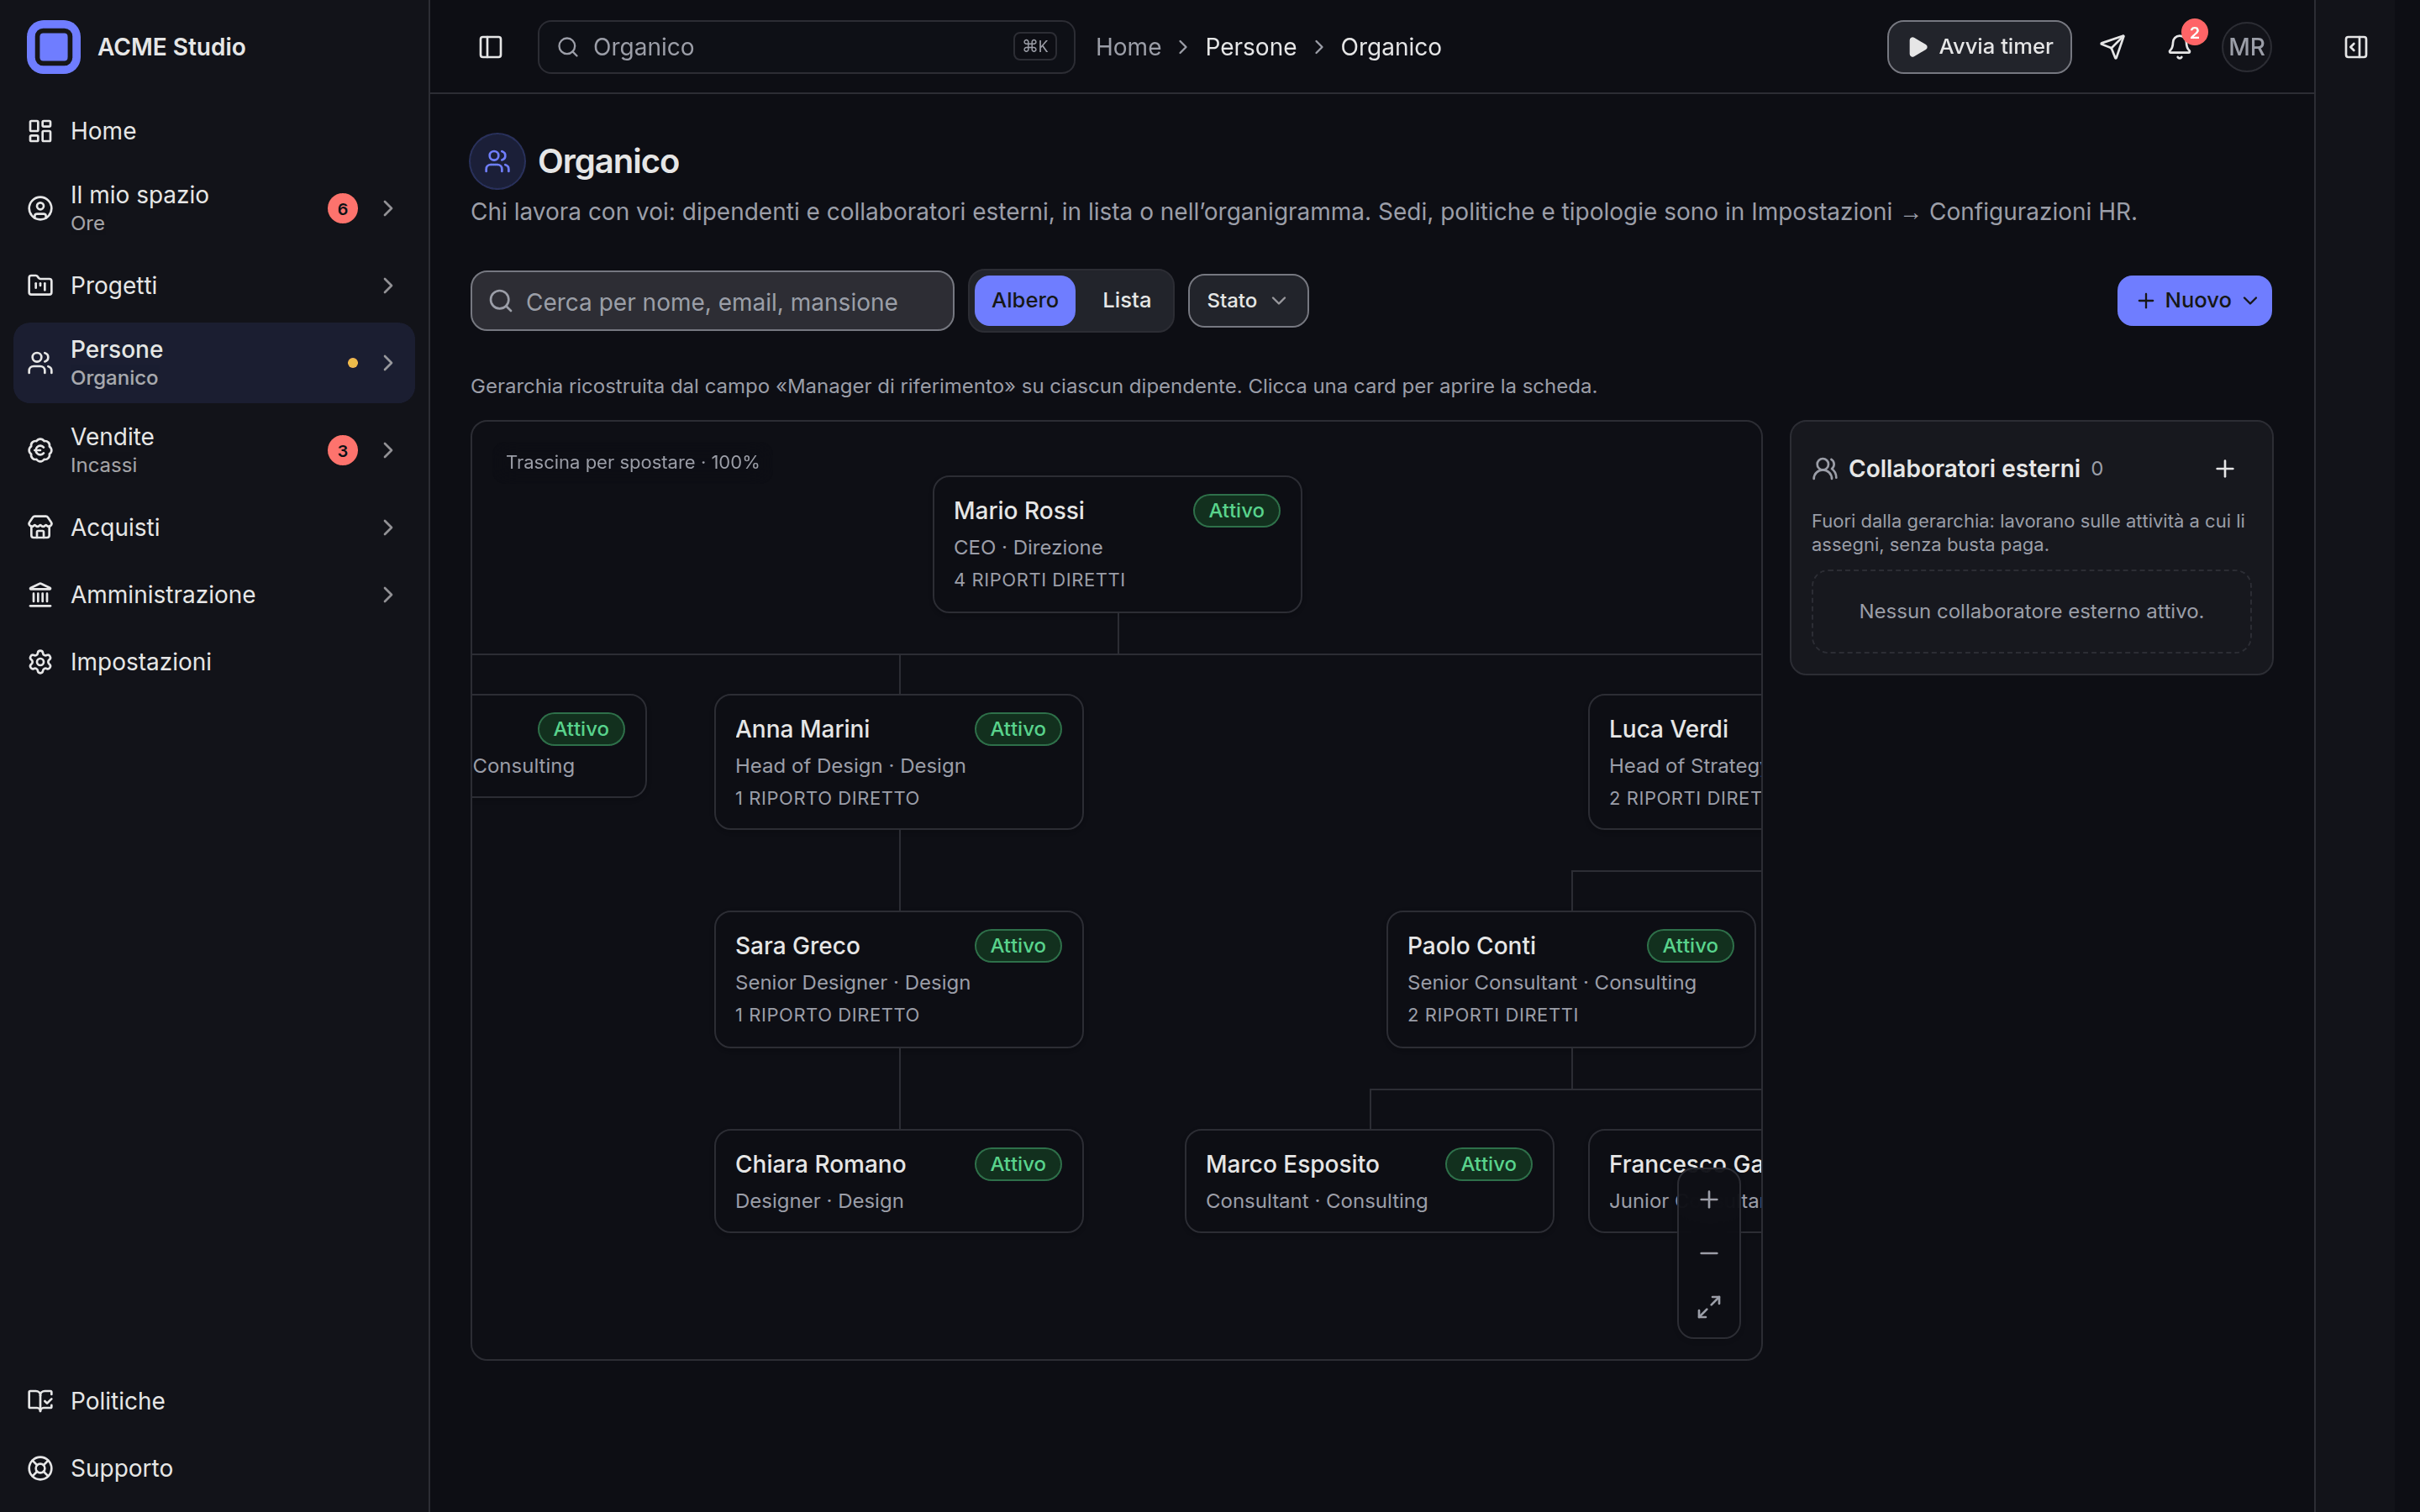The image size is (2420, 1512).
Task: Switch to Albero view
Action: (x=1024, y=301)
